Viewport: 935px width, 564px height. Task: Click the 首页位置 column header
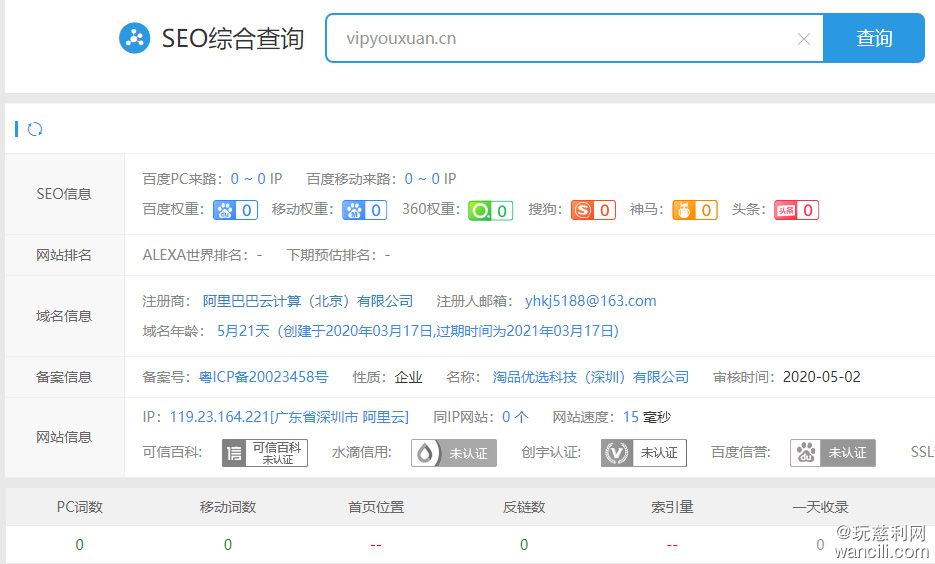376,507
